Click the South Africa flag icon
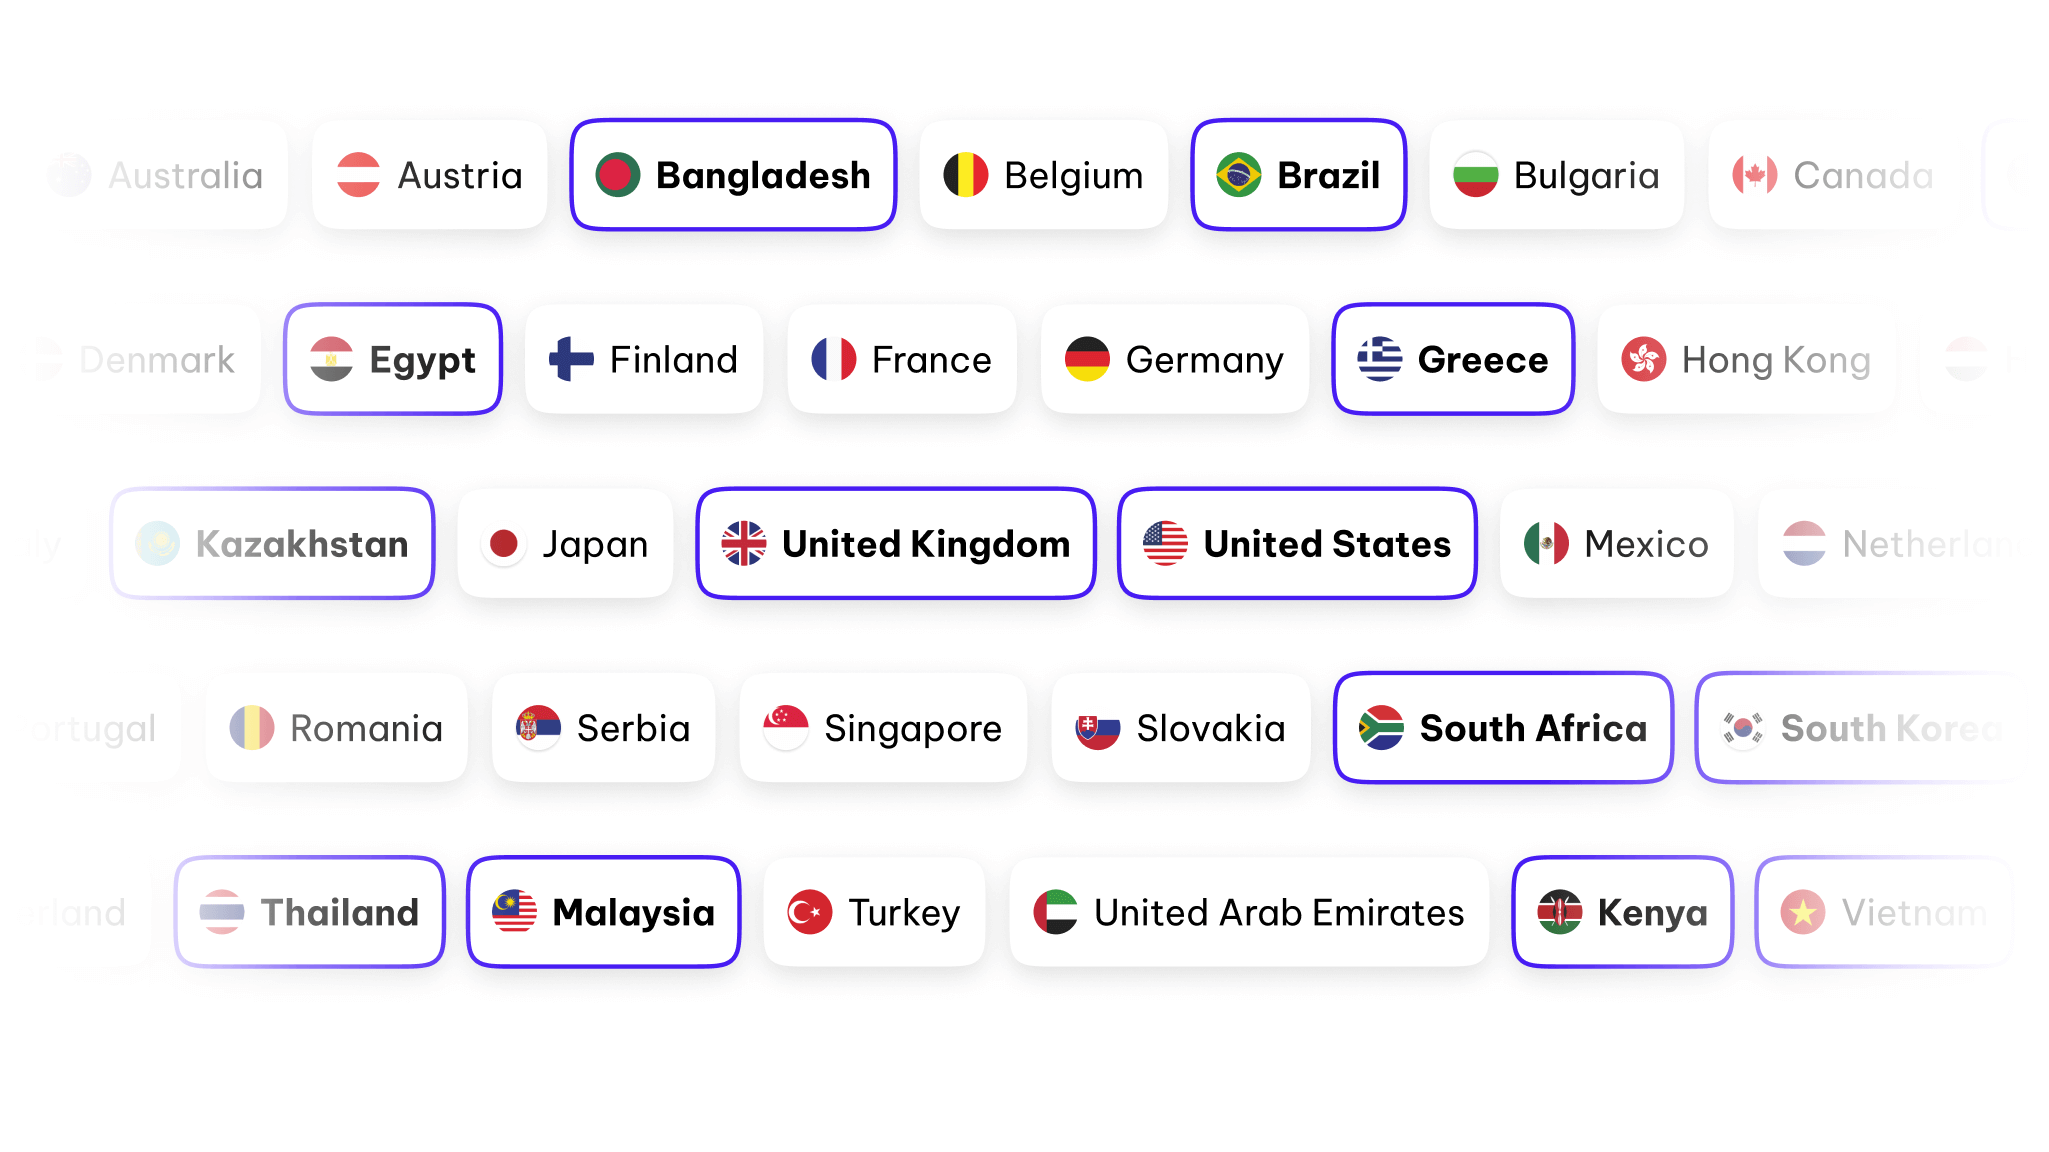2049x1152 pixels. pos(1382,728)
